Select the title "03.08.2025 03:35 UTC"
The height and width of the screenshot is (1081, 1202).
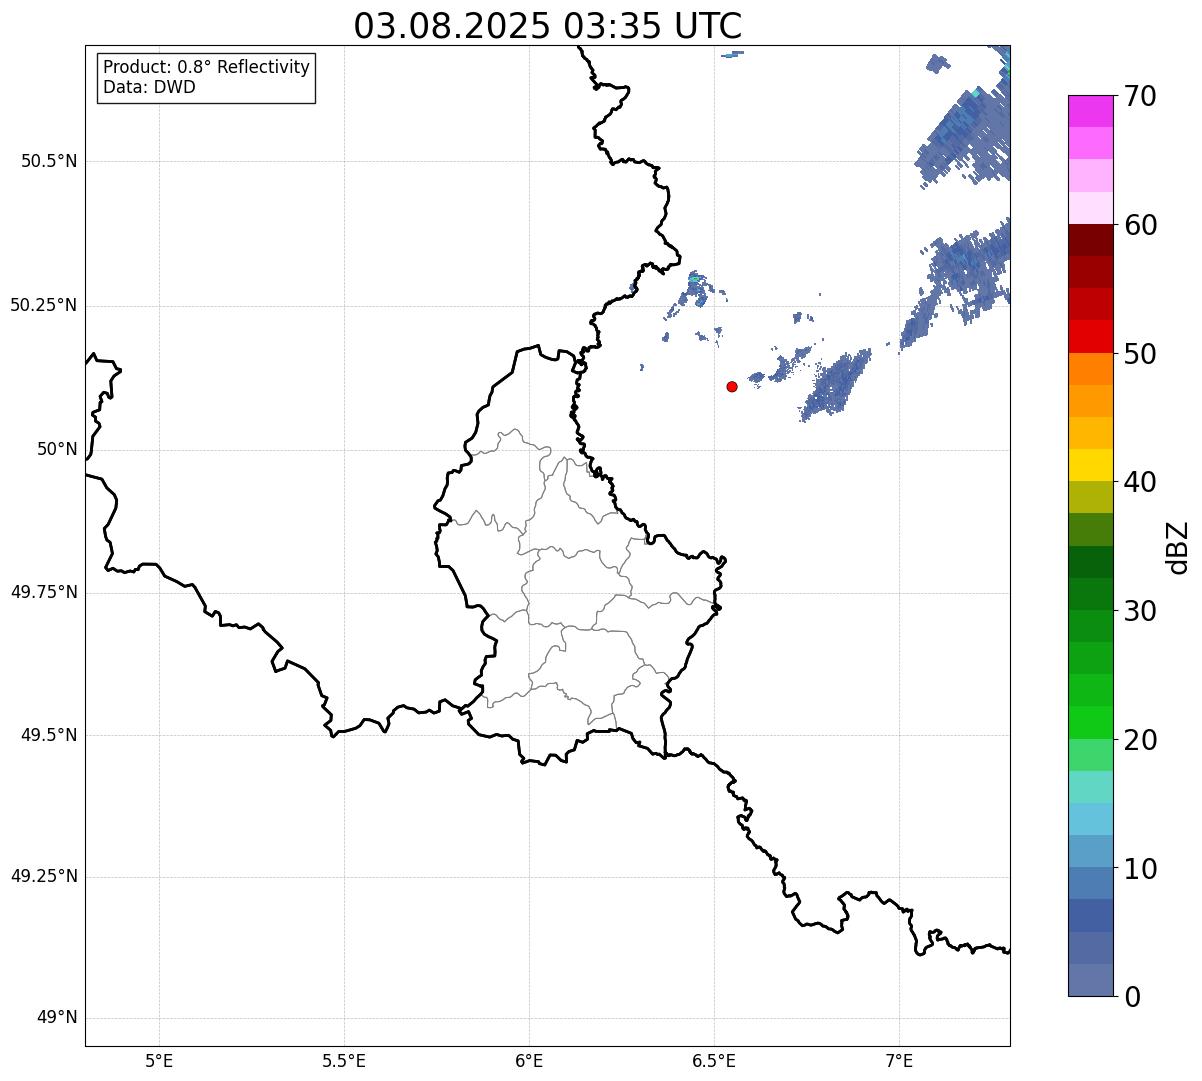pyautogui.click(x=548, y=26)
